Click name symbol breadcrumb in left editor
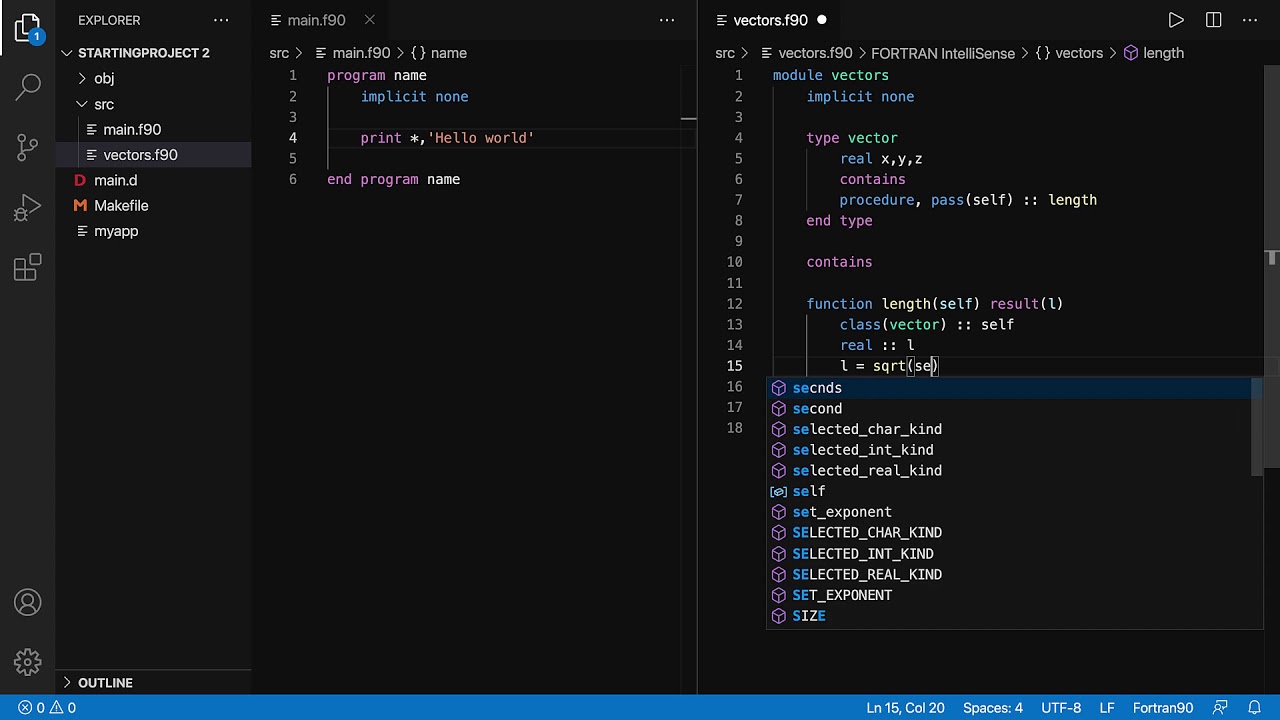 coord(439,53)
